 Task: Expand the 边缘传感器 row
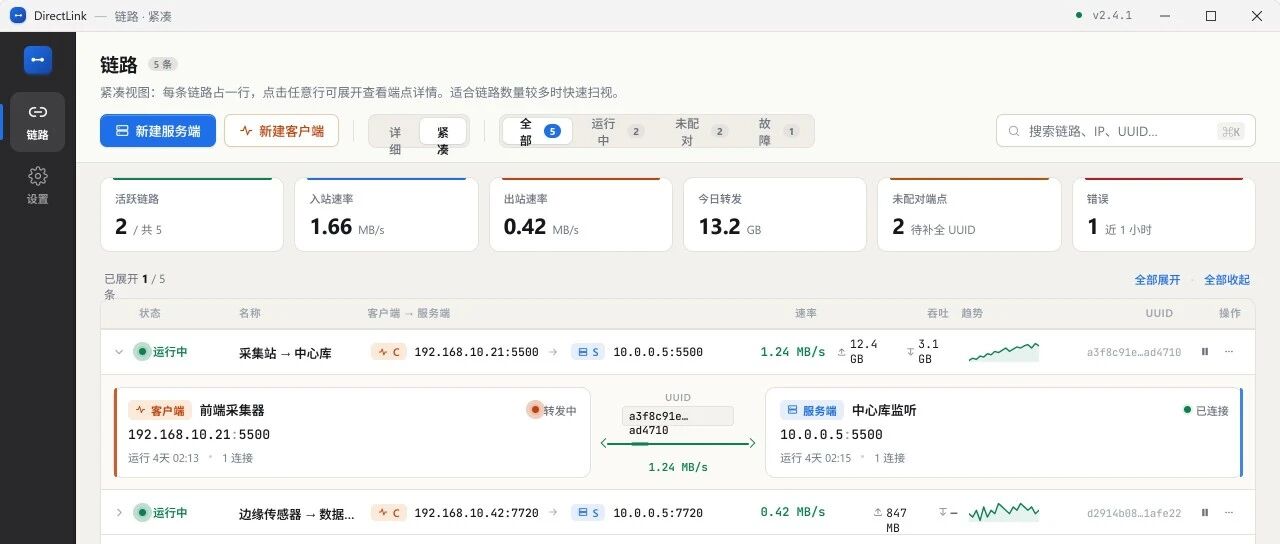[119, 513]
